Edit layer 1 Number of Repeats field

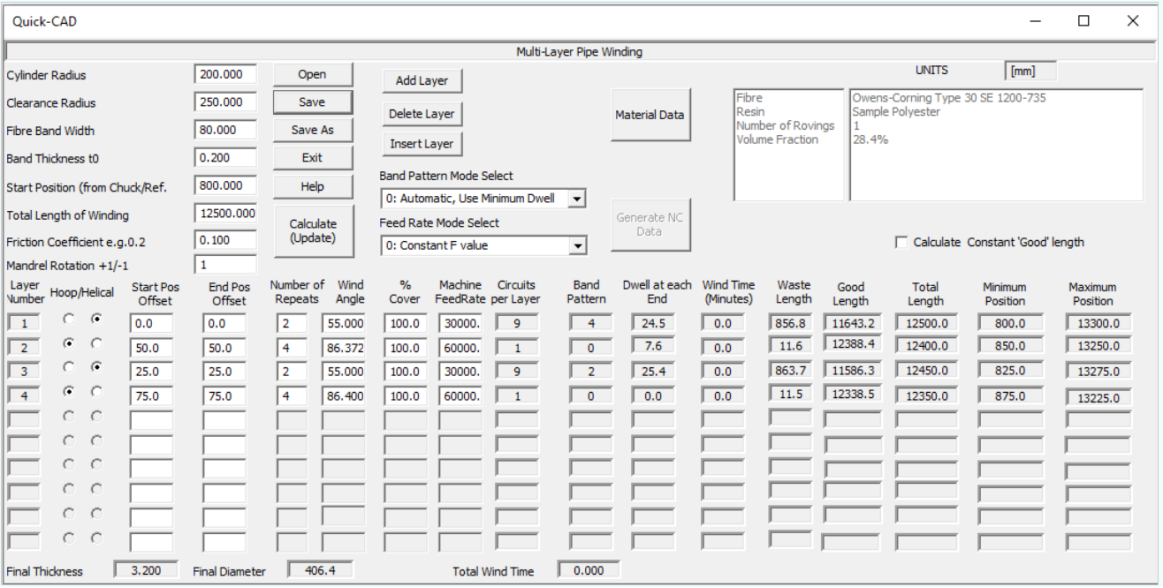click(x=291, y=323)
